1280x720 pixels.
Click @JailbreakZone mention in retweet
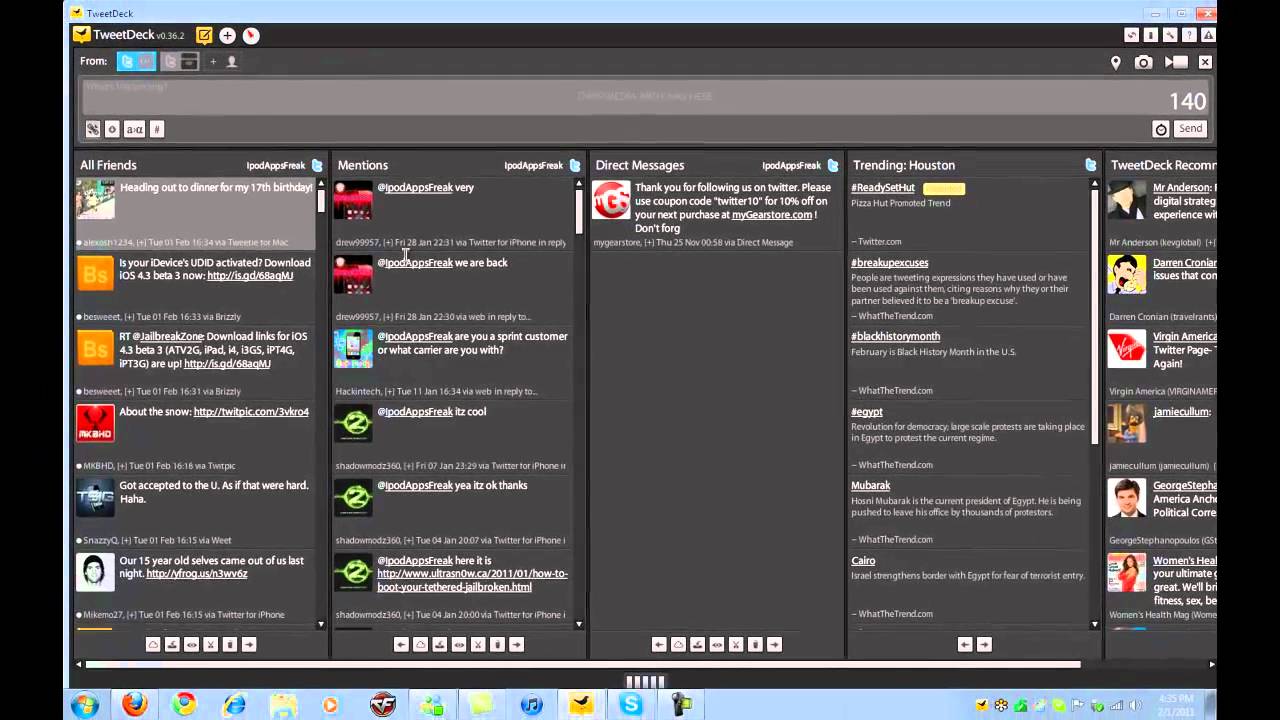point(168,337)
